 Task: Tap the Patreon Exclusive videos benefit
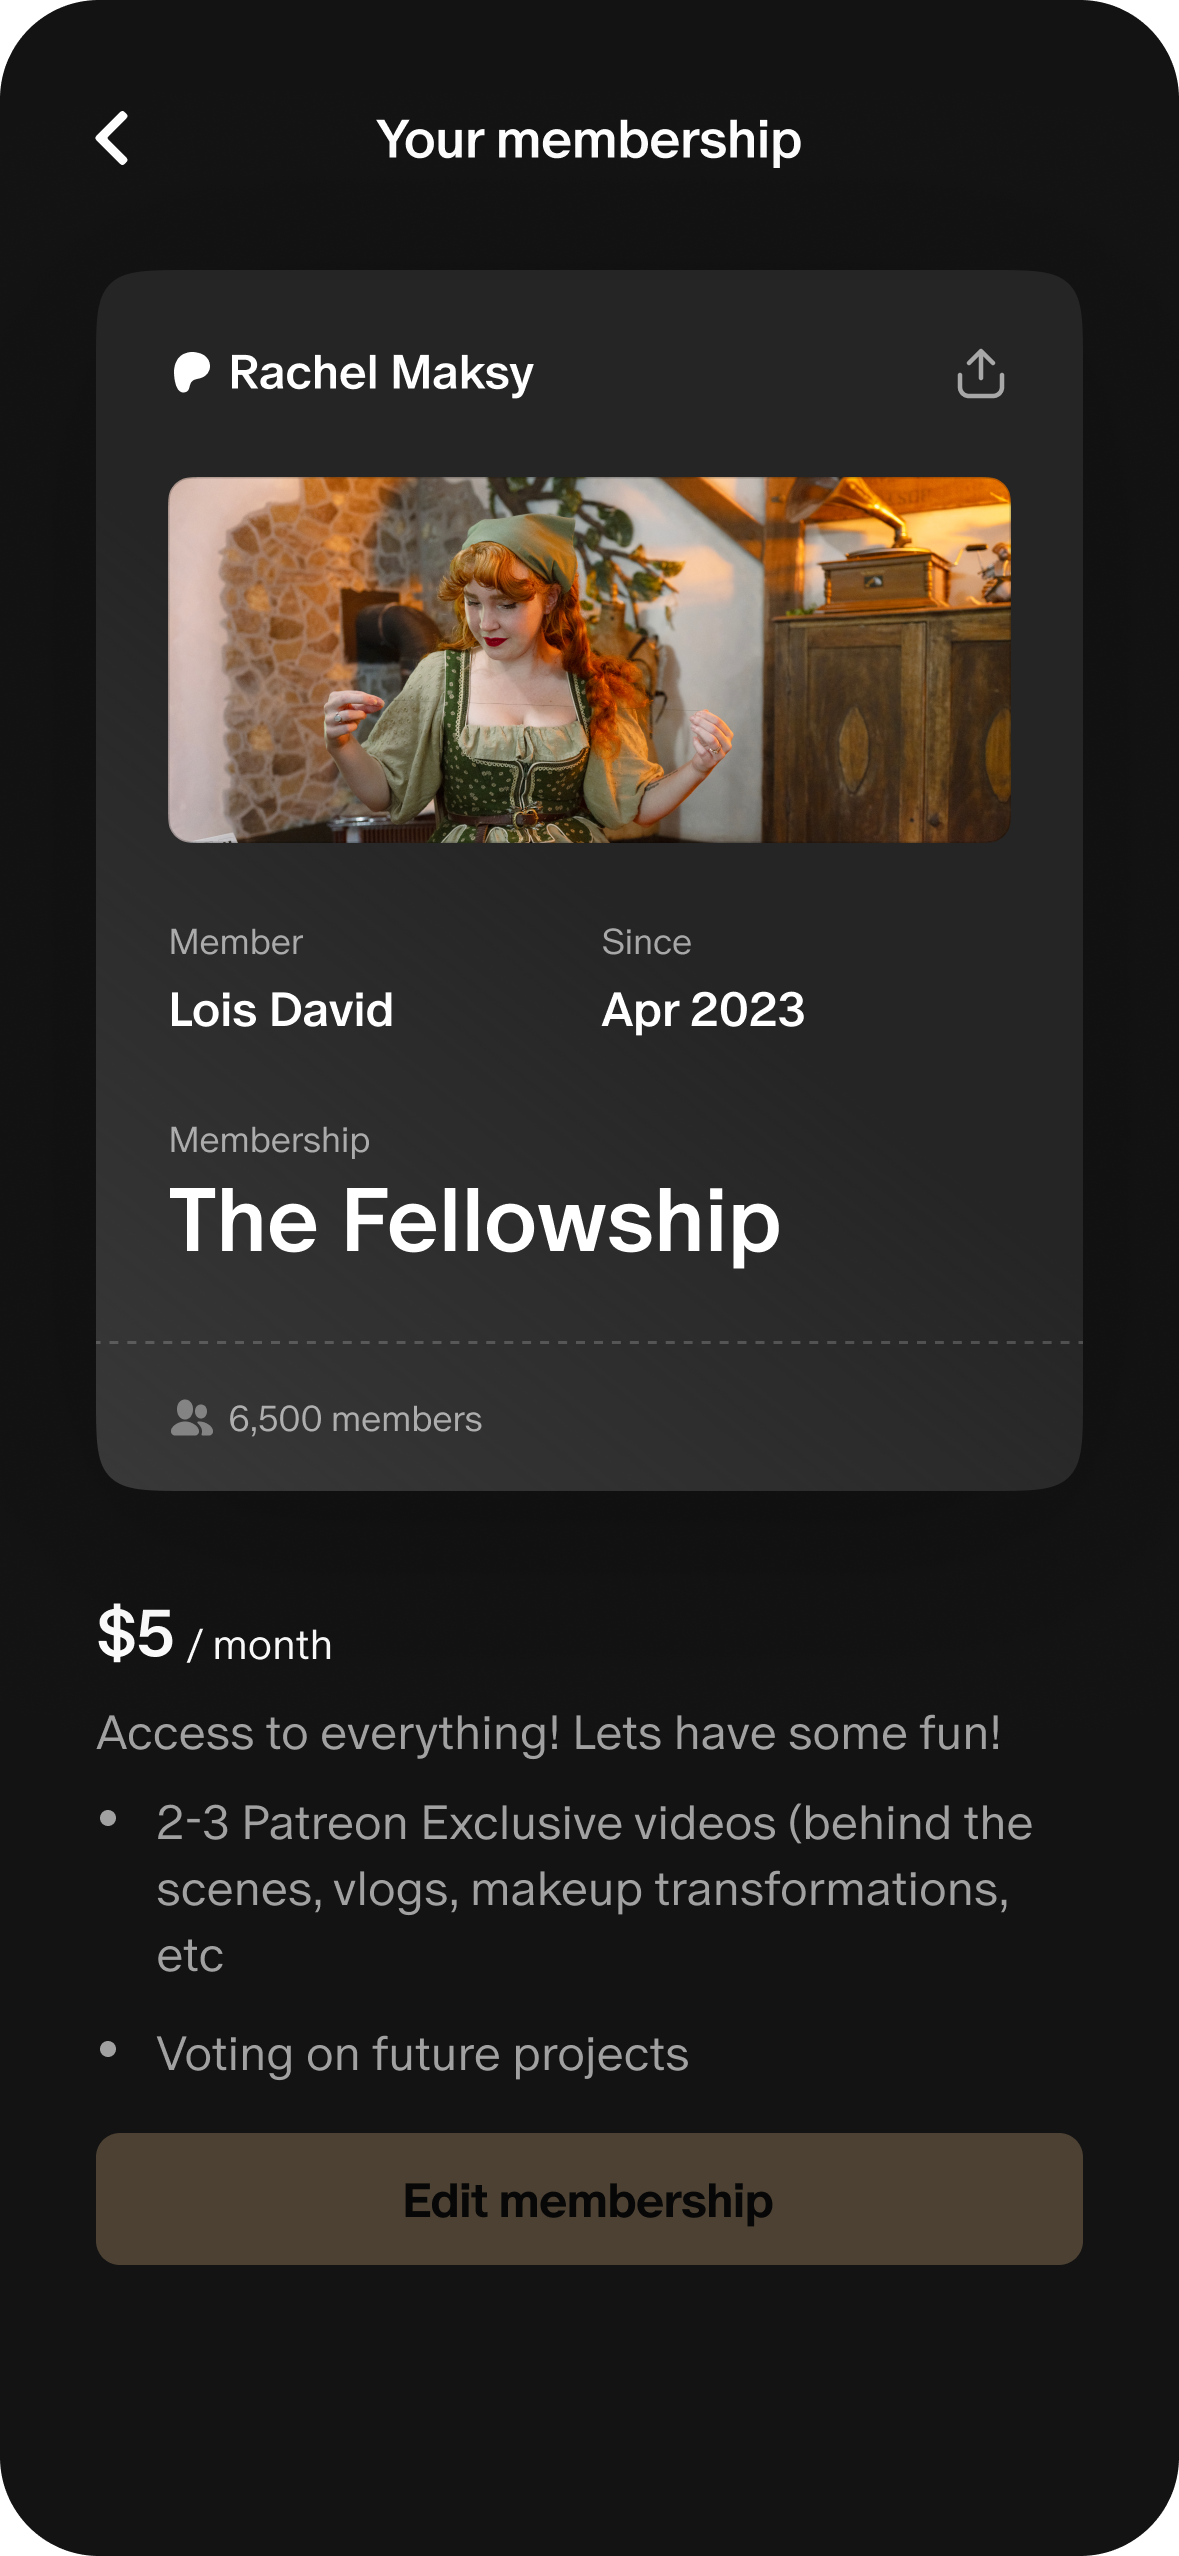[594, 1888]
